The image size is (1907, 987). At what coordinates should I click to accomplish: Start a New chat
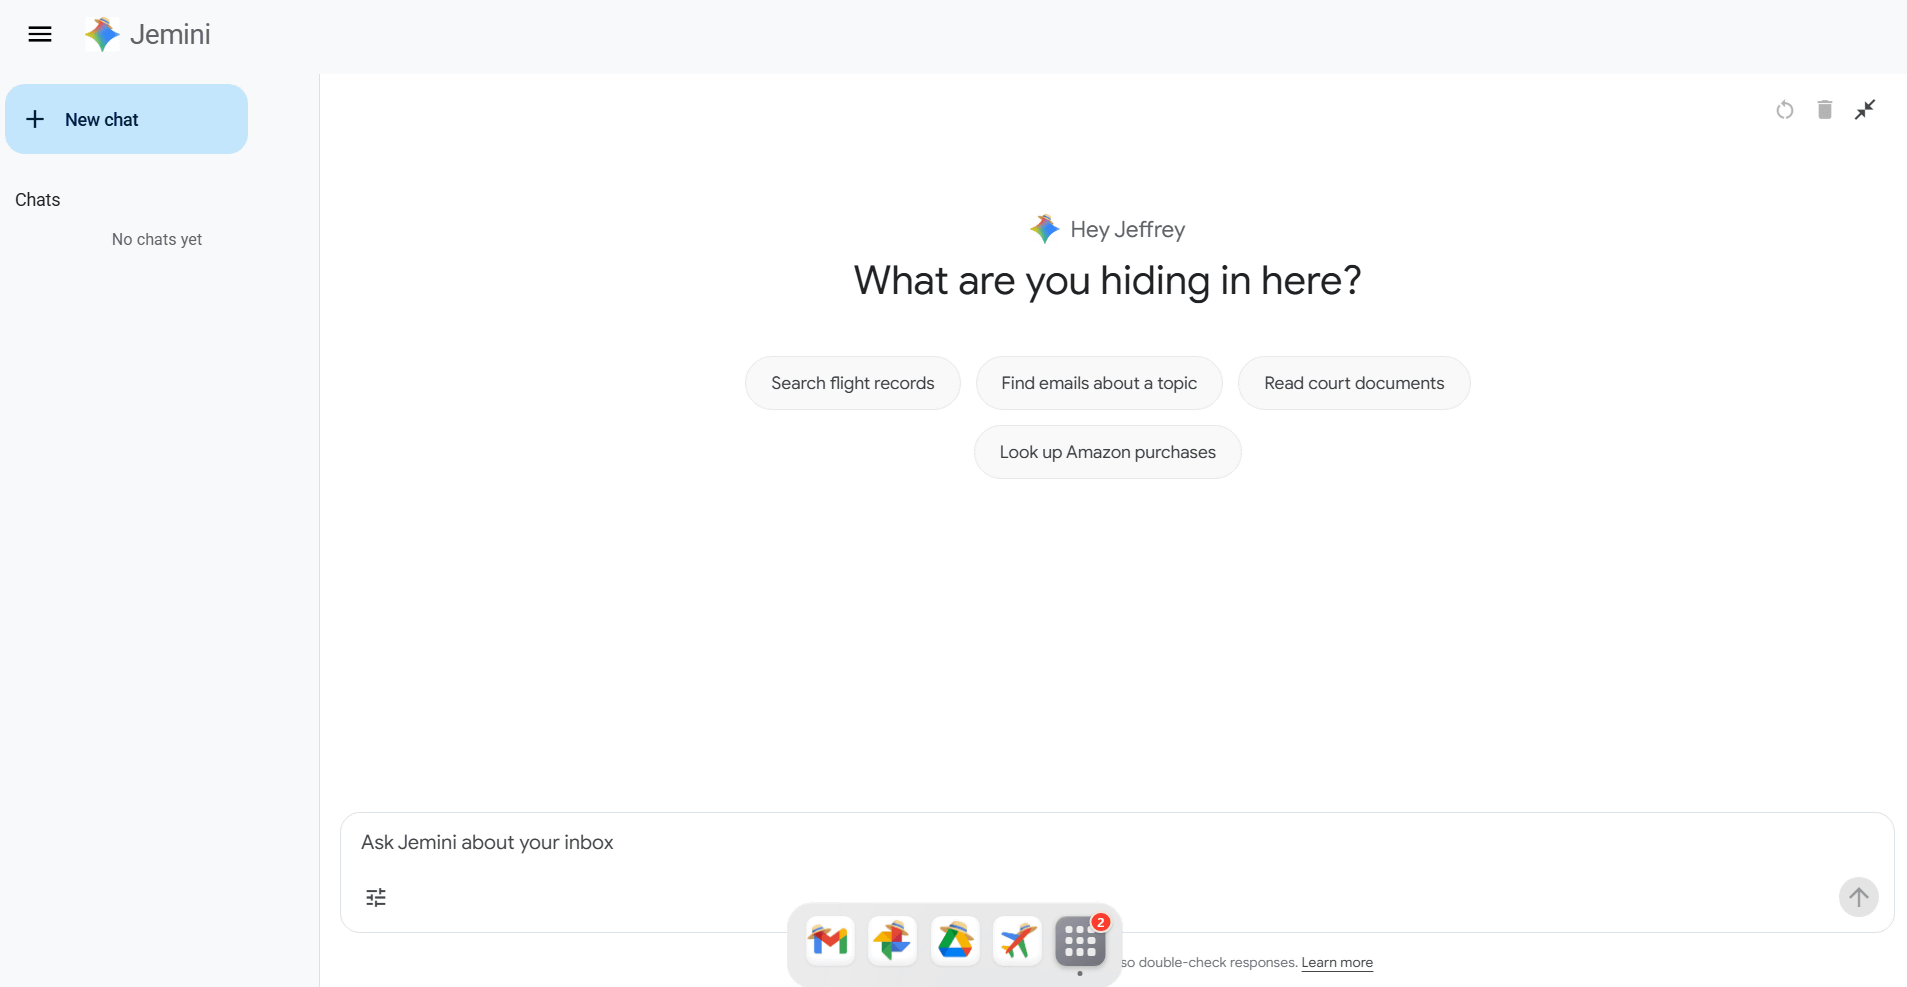tap(126, 119)
